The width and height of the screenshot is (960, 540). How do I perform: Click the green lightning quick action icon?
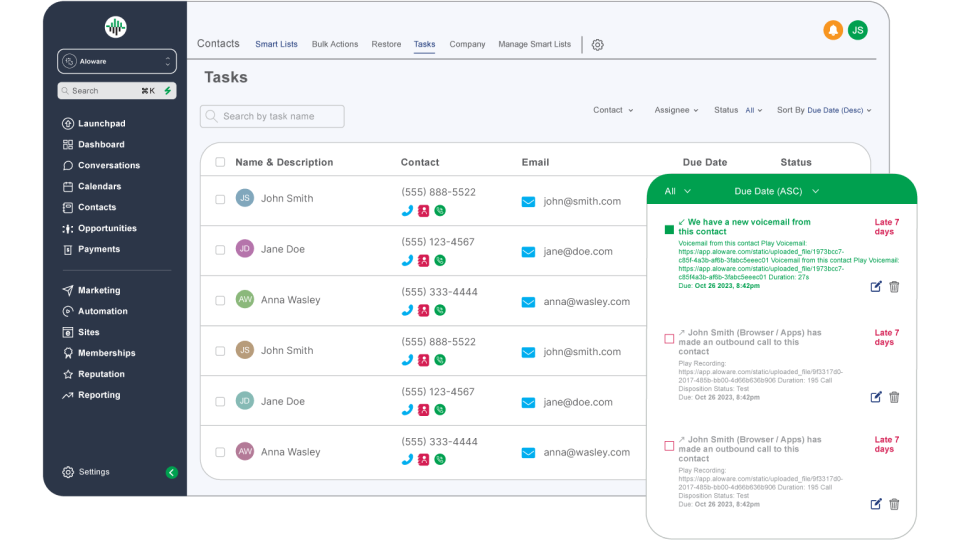[168, 91]
